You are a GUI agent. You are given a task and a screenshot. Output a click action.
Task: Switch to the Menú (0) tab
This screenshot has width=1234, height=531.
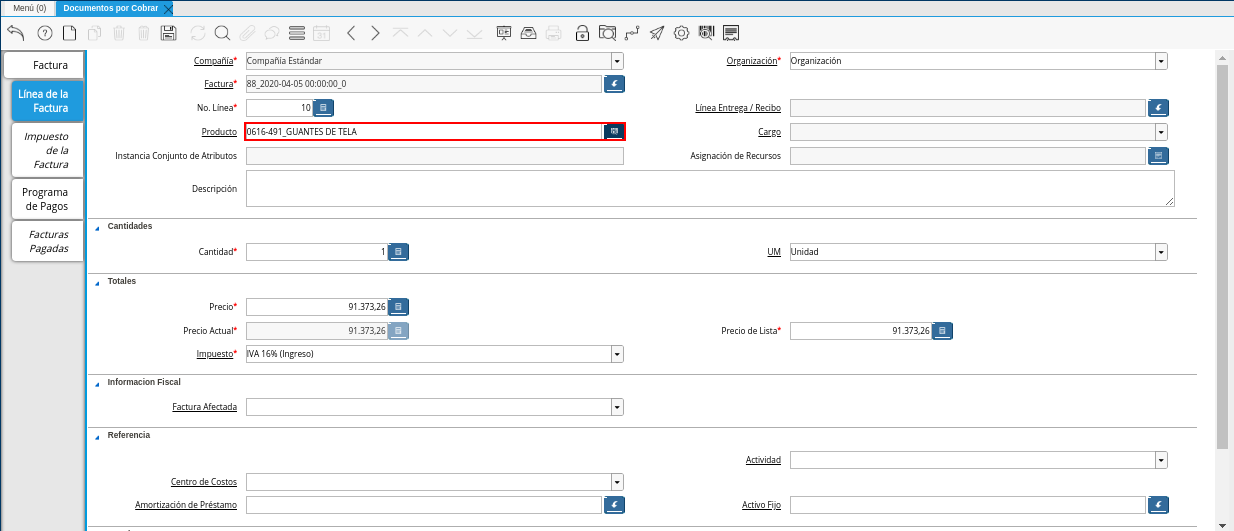(29, 8)
